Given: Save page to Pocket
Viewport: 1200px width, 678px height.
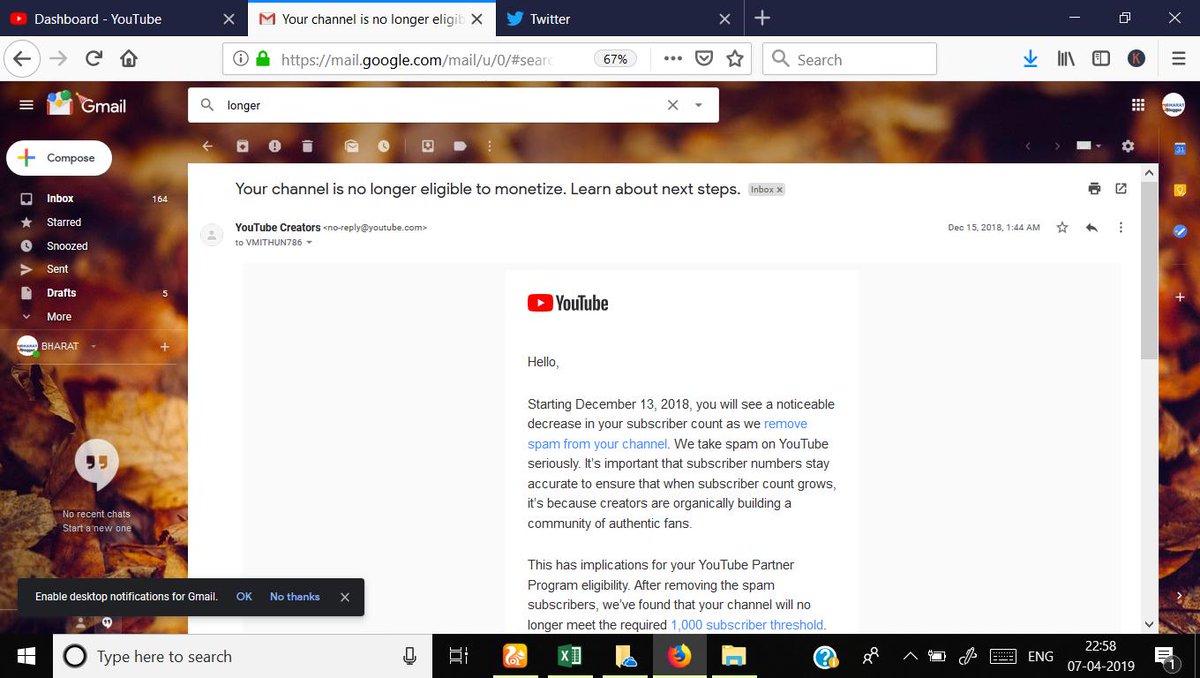Looking at the screenshot, I should [704, 59].
